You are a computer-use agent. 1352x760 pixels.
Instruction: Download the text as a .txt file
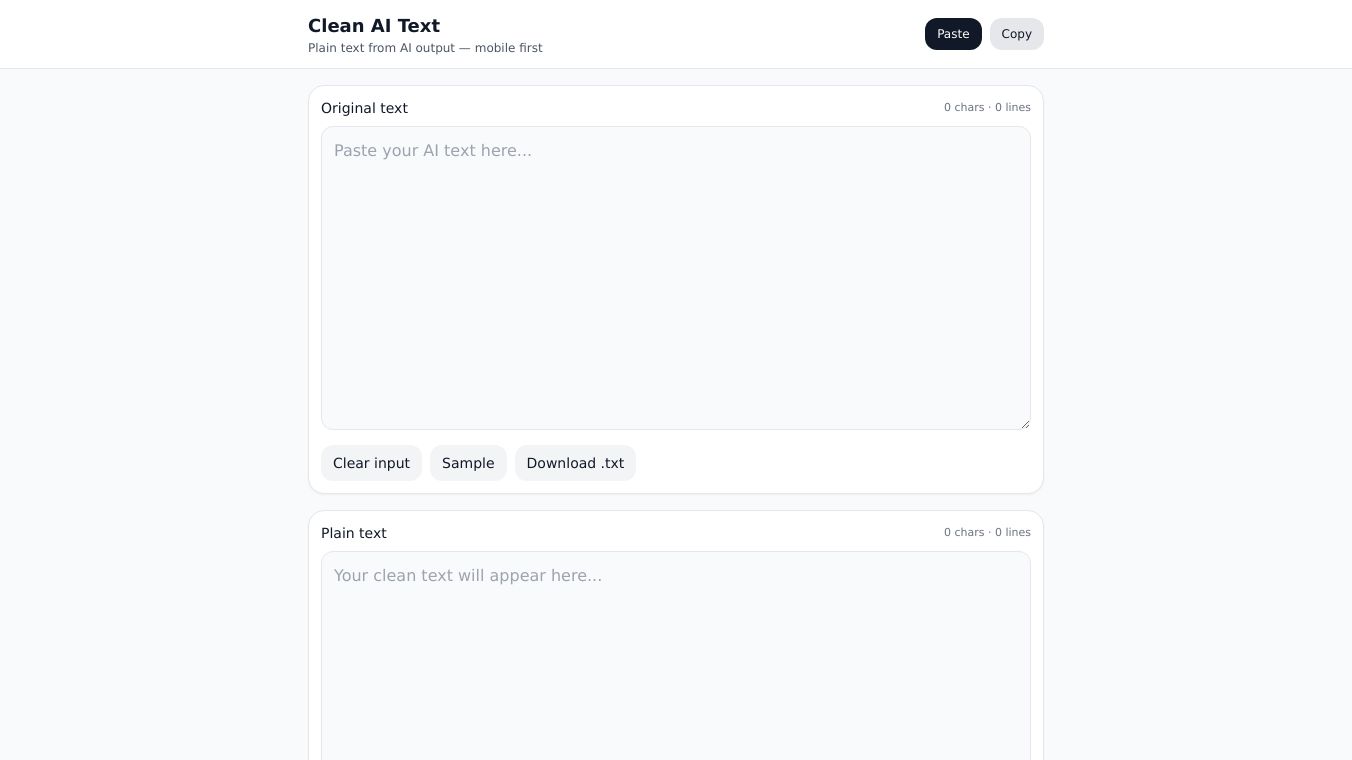pos(575,463)
